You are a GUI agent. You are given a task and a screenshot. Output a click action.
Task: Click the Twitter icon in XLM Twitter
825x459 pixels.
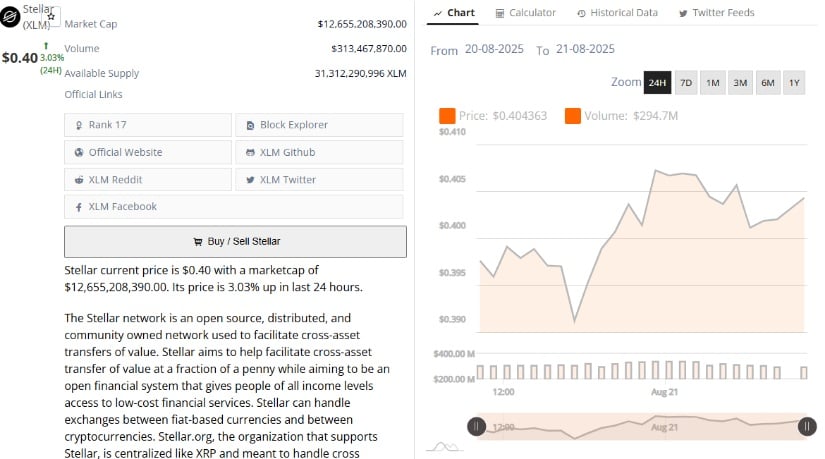[x=250, y=180]
